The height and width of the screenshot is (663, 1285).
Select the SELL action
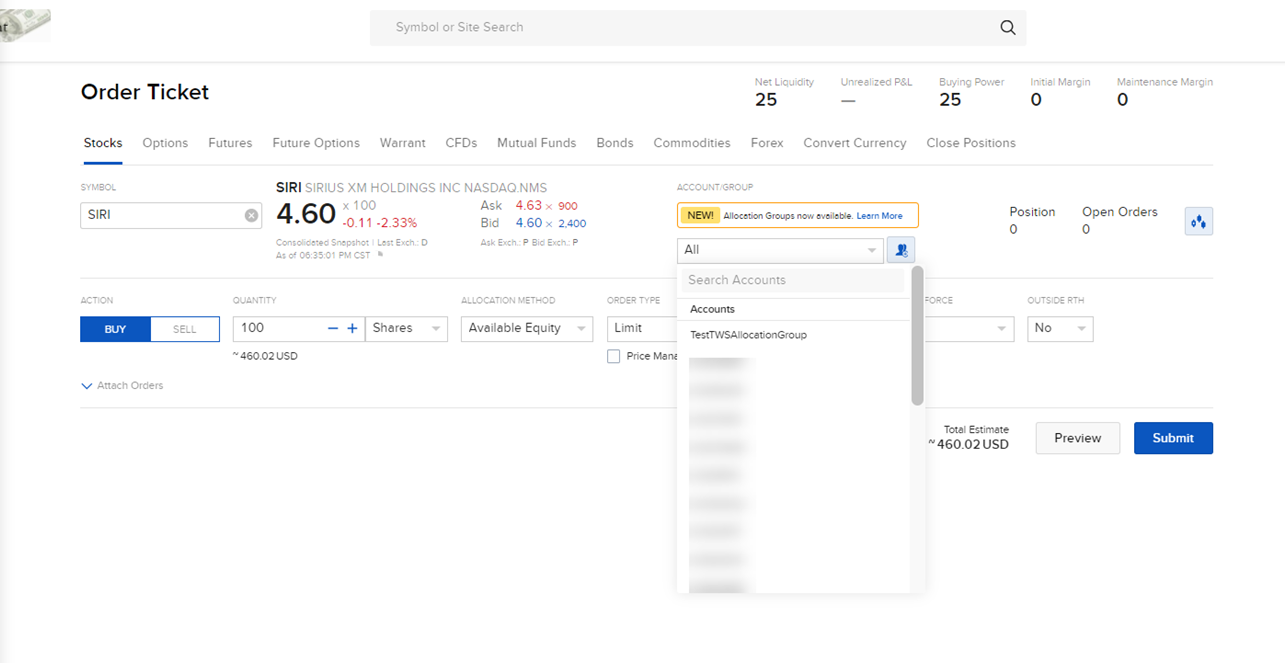tap(185, 329)
